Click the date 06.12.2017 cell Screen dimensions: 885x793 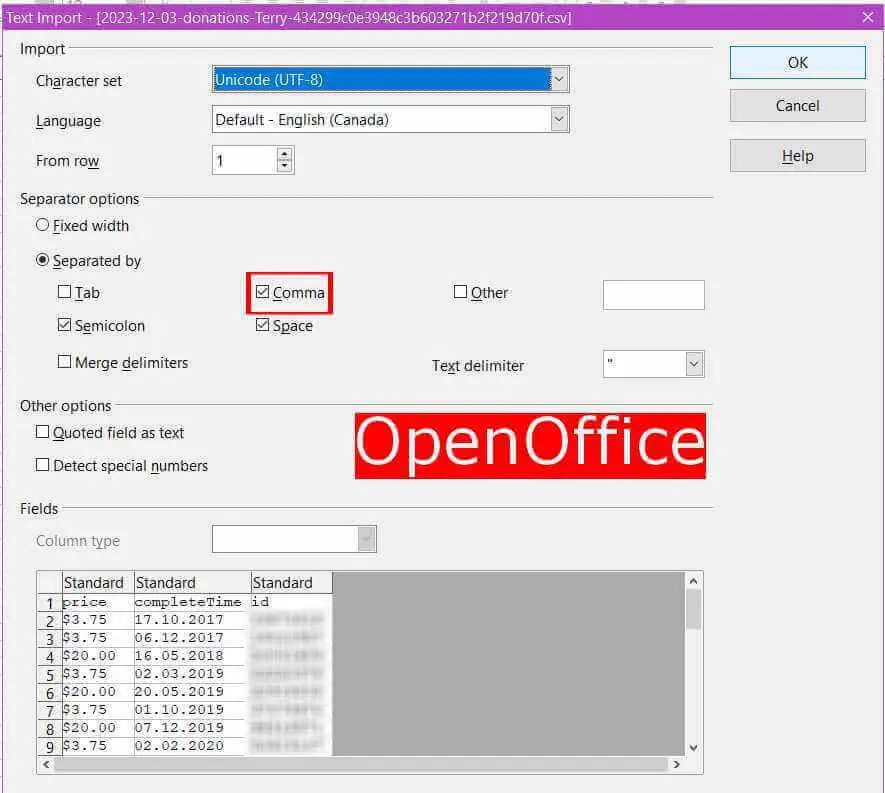pos(192,638)
